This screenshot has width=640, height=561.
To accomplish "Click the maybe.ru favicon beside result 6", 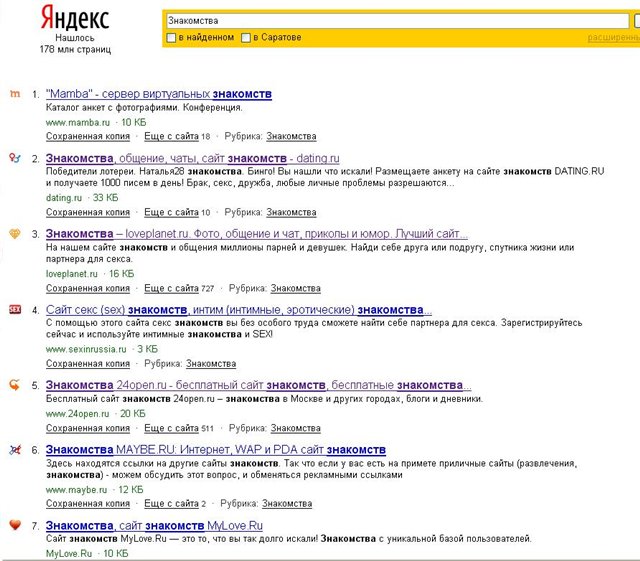I will click(15, 450).
